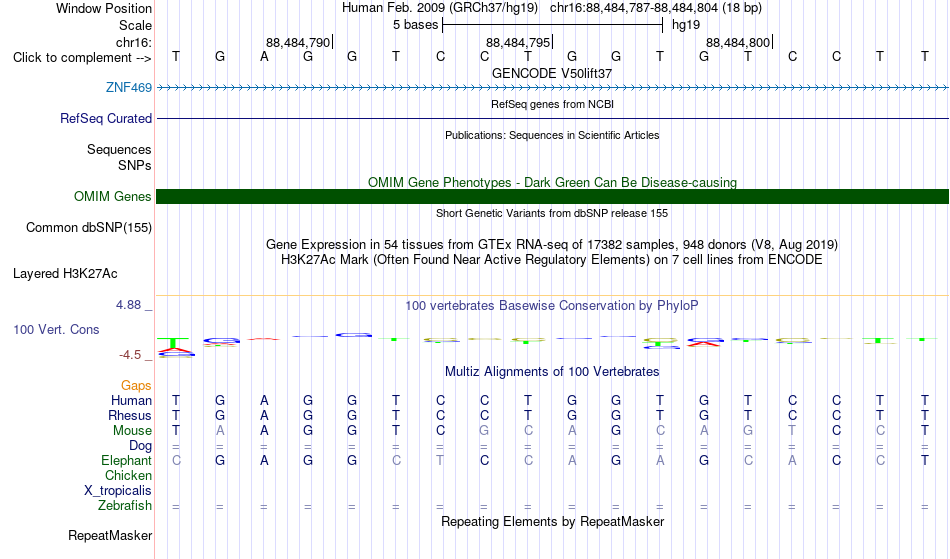Click the GENCODE V50lift37 track title
This screenshot has height=559, width=950.
pyautogui.click(x=552, y=73)
